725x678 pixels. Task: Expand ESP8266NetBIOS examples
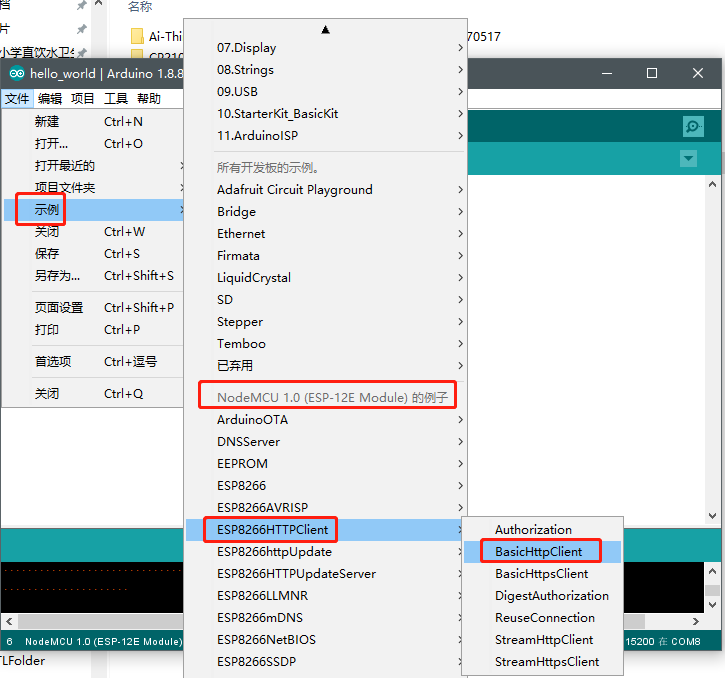point(326,640)
